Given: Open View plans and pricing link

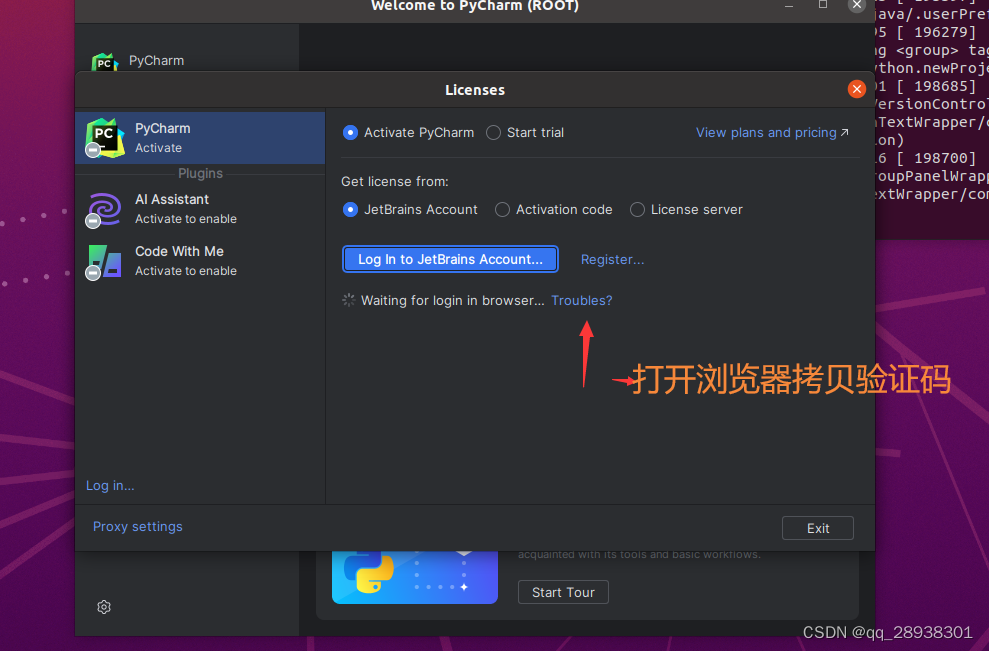Looking at the screenshot, I should point(772,132).
